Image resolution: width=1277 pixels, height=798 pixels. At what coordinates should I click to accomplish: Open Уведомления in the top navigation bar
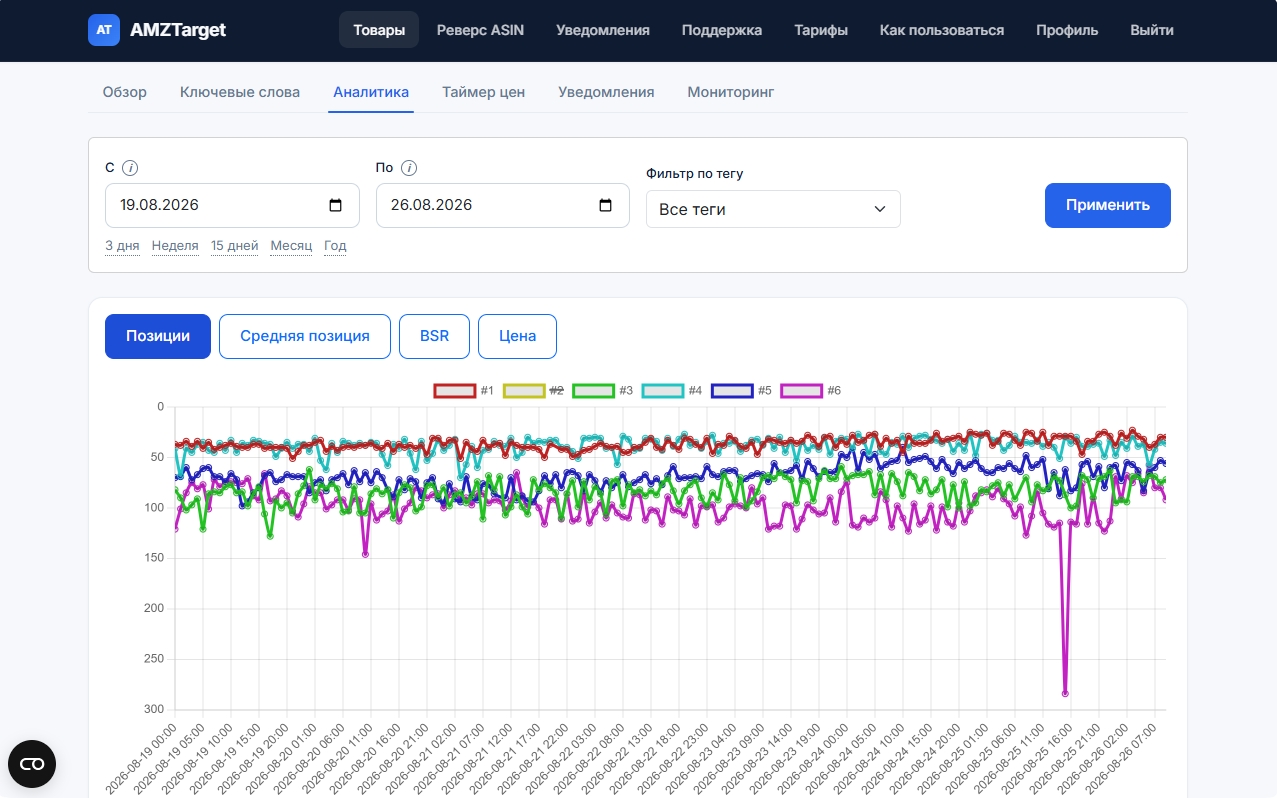pos(603,30)
